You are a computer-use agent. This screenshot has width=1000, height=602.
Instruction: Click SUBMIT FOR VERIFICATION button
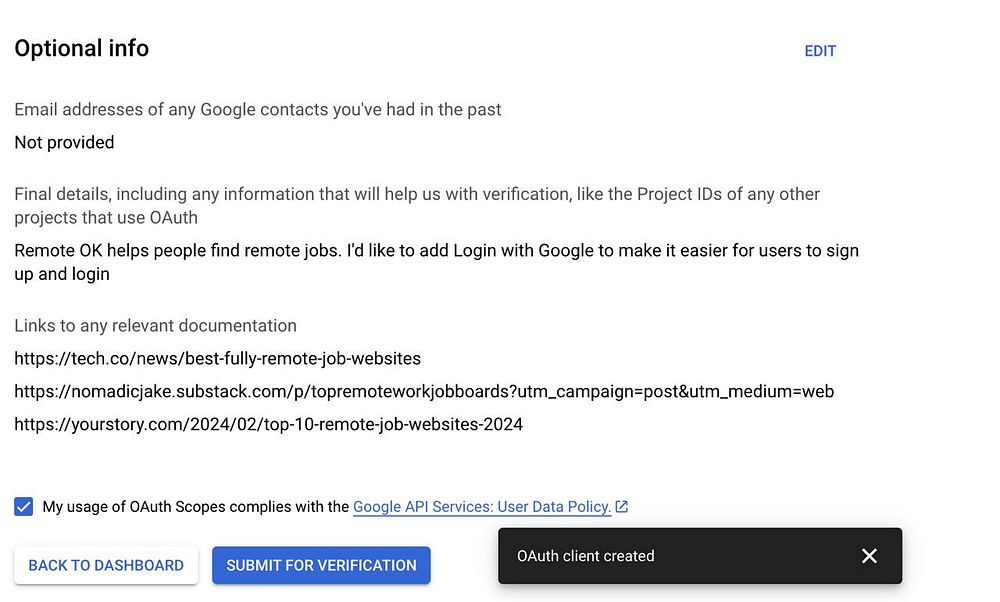click(321, 565)
